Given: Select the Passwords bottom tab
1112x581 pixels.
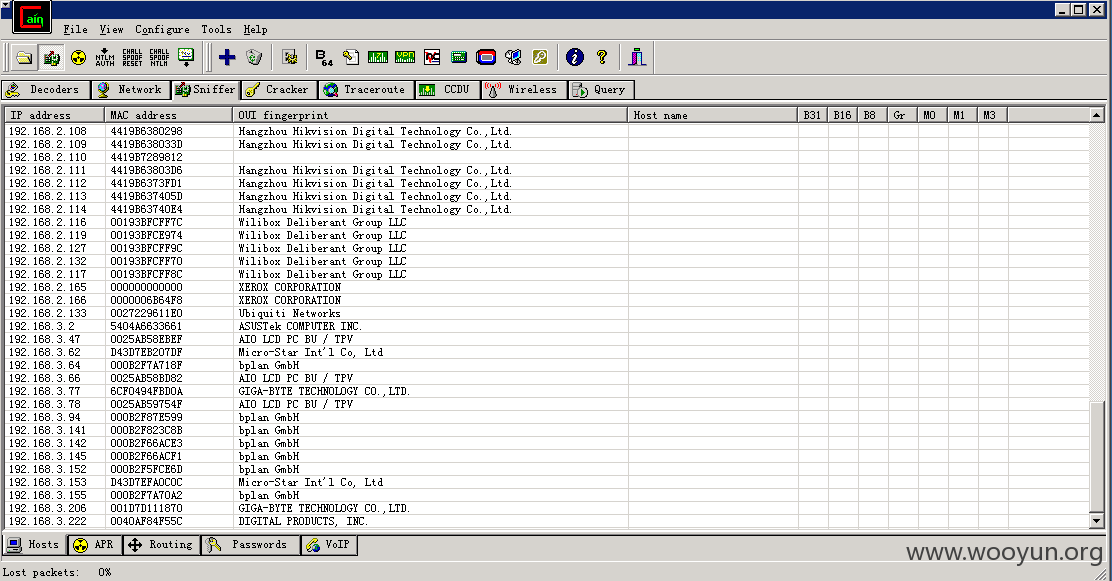Looking at the screenshot, I should coord(250,545).
